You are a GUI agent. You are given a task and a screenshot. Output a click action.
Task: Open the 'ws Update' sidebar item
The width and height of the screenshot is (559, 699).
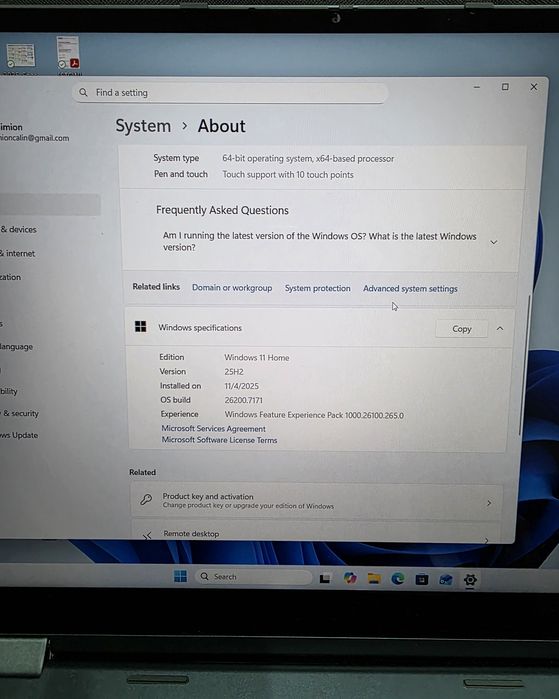click(19, 435)
